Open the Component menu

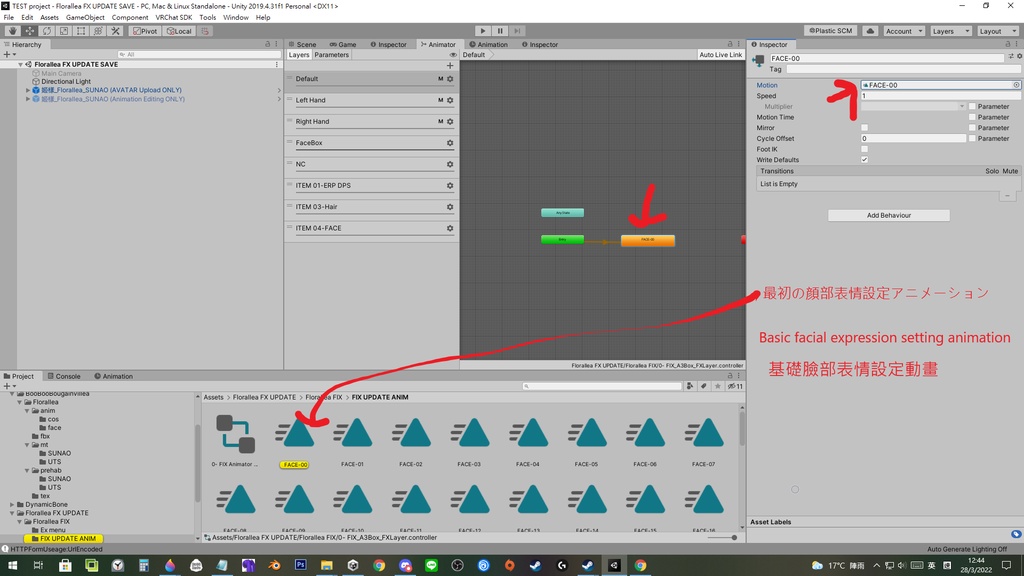(x=130, y=18)
